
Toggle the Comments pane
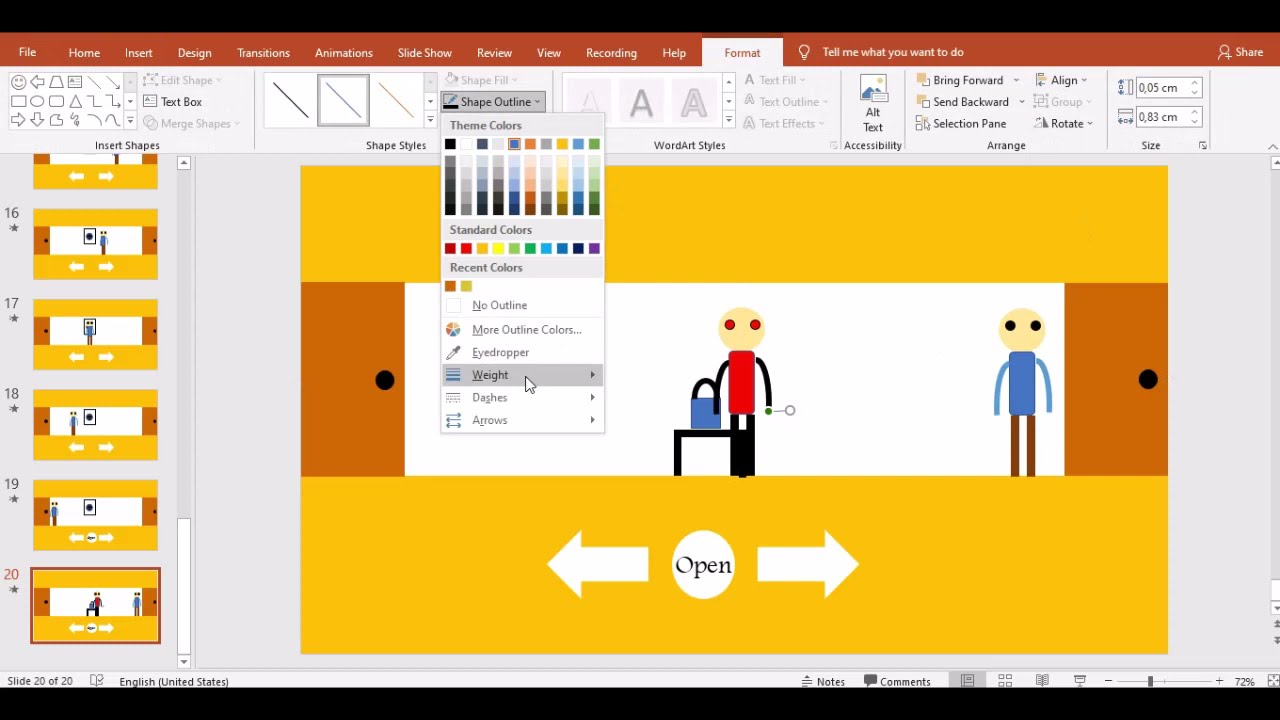point(896,682)
